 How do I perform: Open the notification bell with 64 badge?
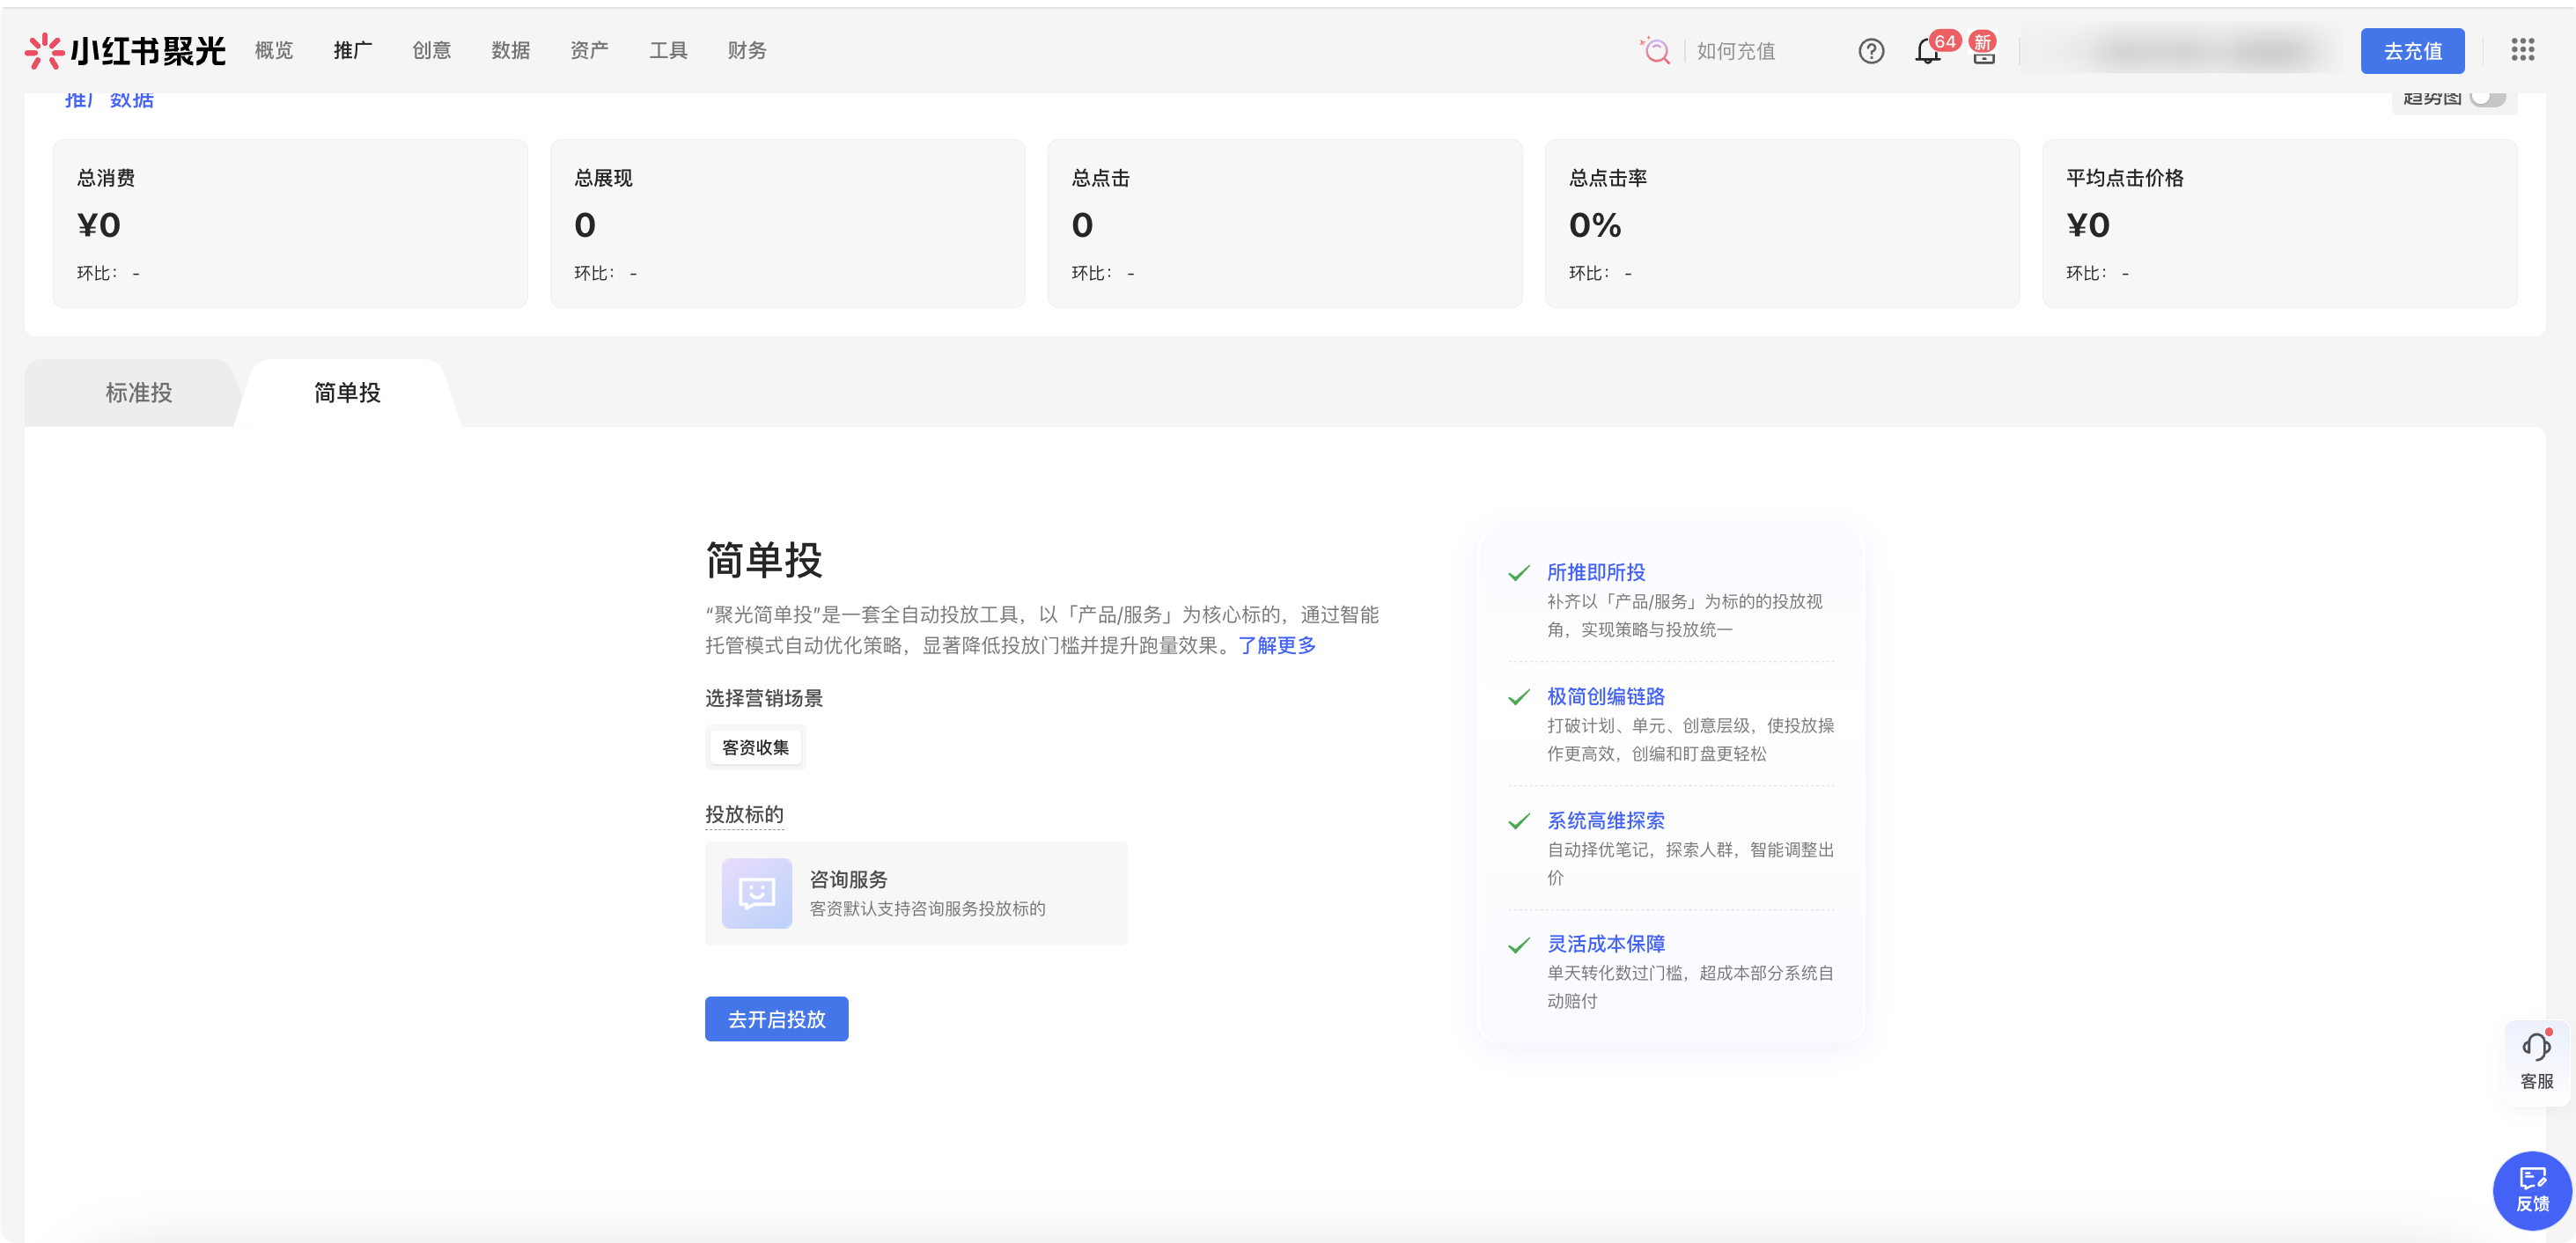coord(1927,52)
